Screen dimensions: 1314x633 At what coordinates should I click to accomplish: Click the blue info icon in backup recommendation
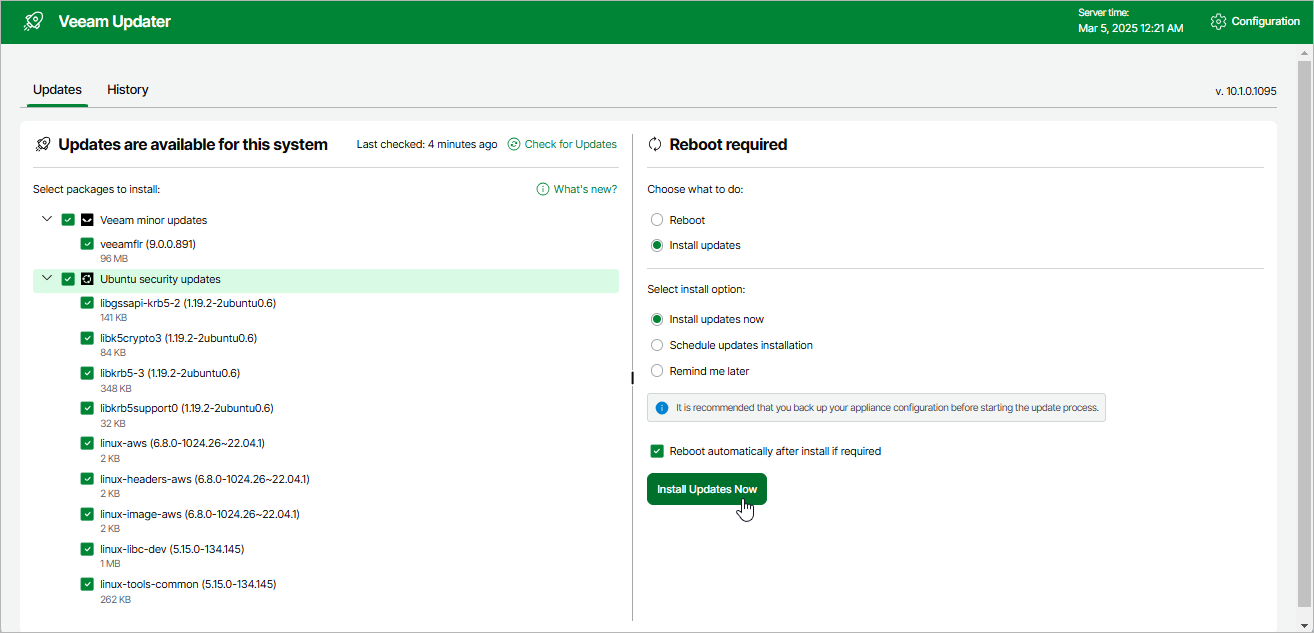pyautogui.click(x=661, y=408)
